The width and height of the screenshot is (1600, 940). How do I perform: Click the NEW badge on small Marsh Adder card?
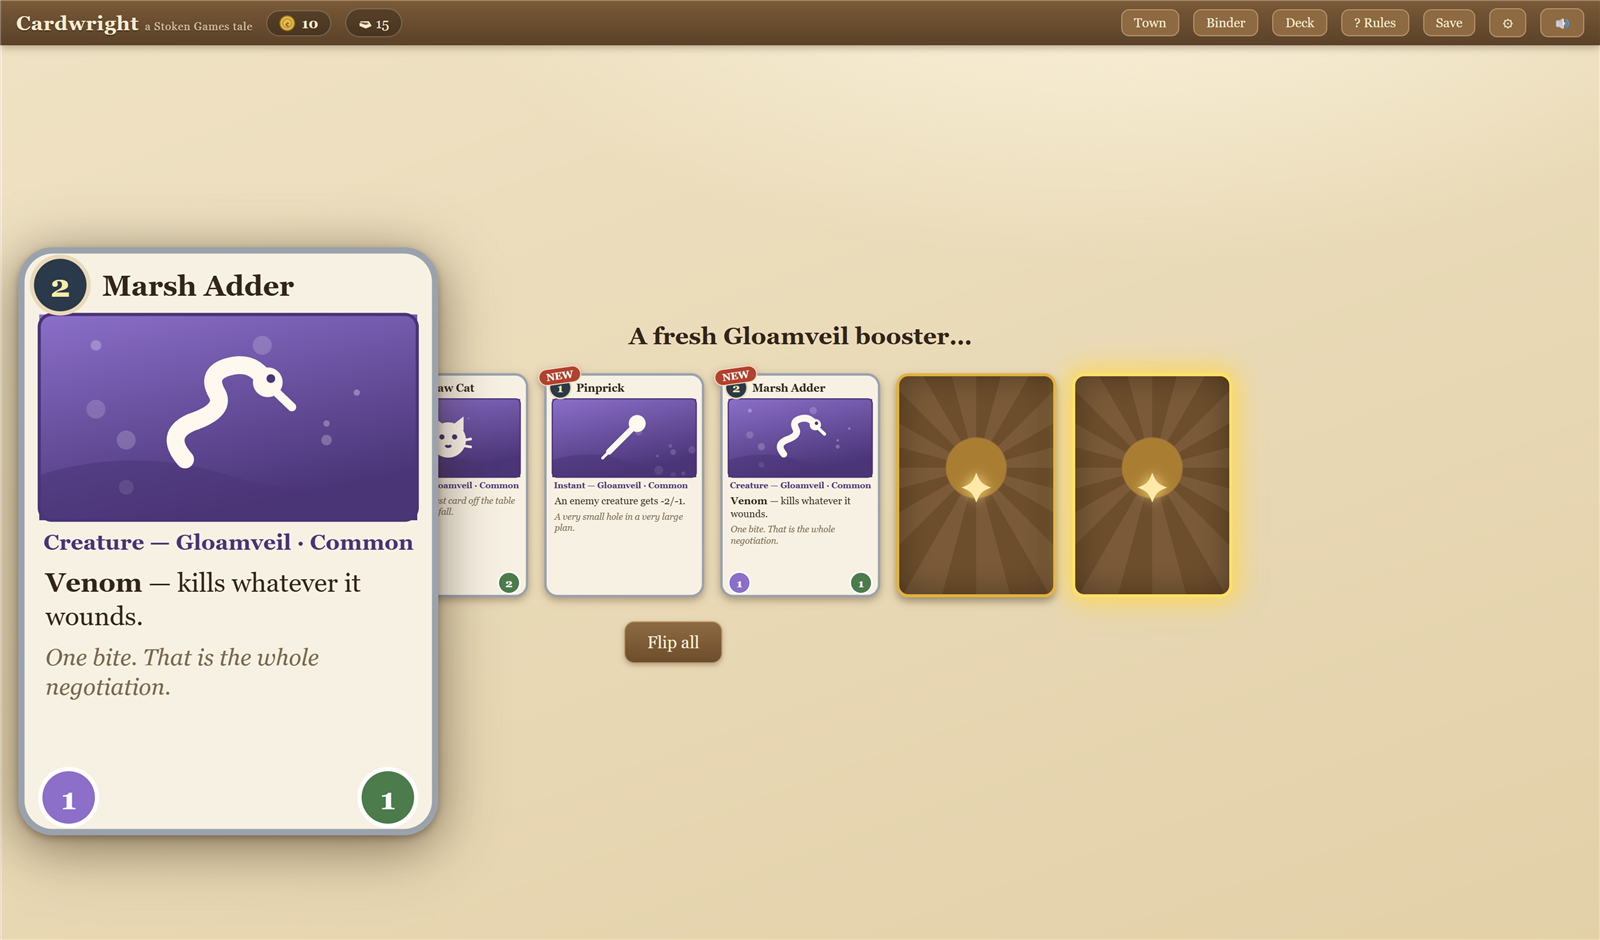pos(736,376)
